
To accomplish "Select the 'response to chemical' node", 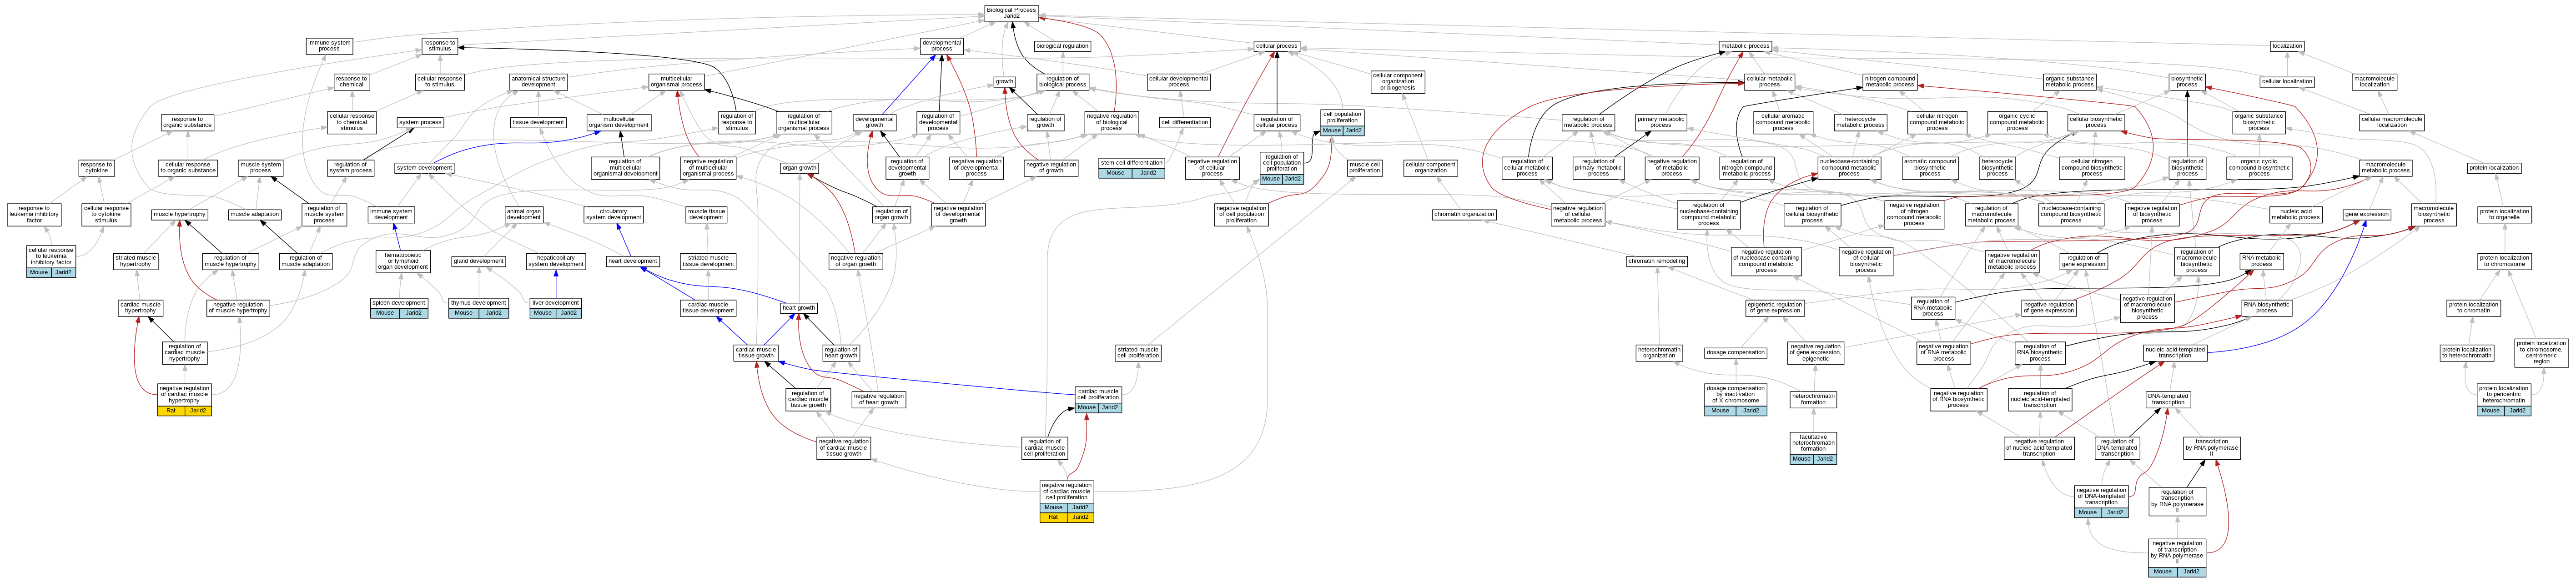I will (351, 82).
